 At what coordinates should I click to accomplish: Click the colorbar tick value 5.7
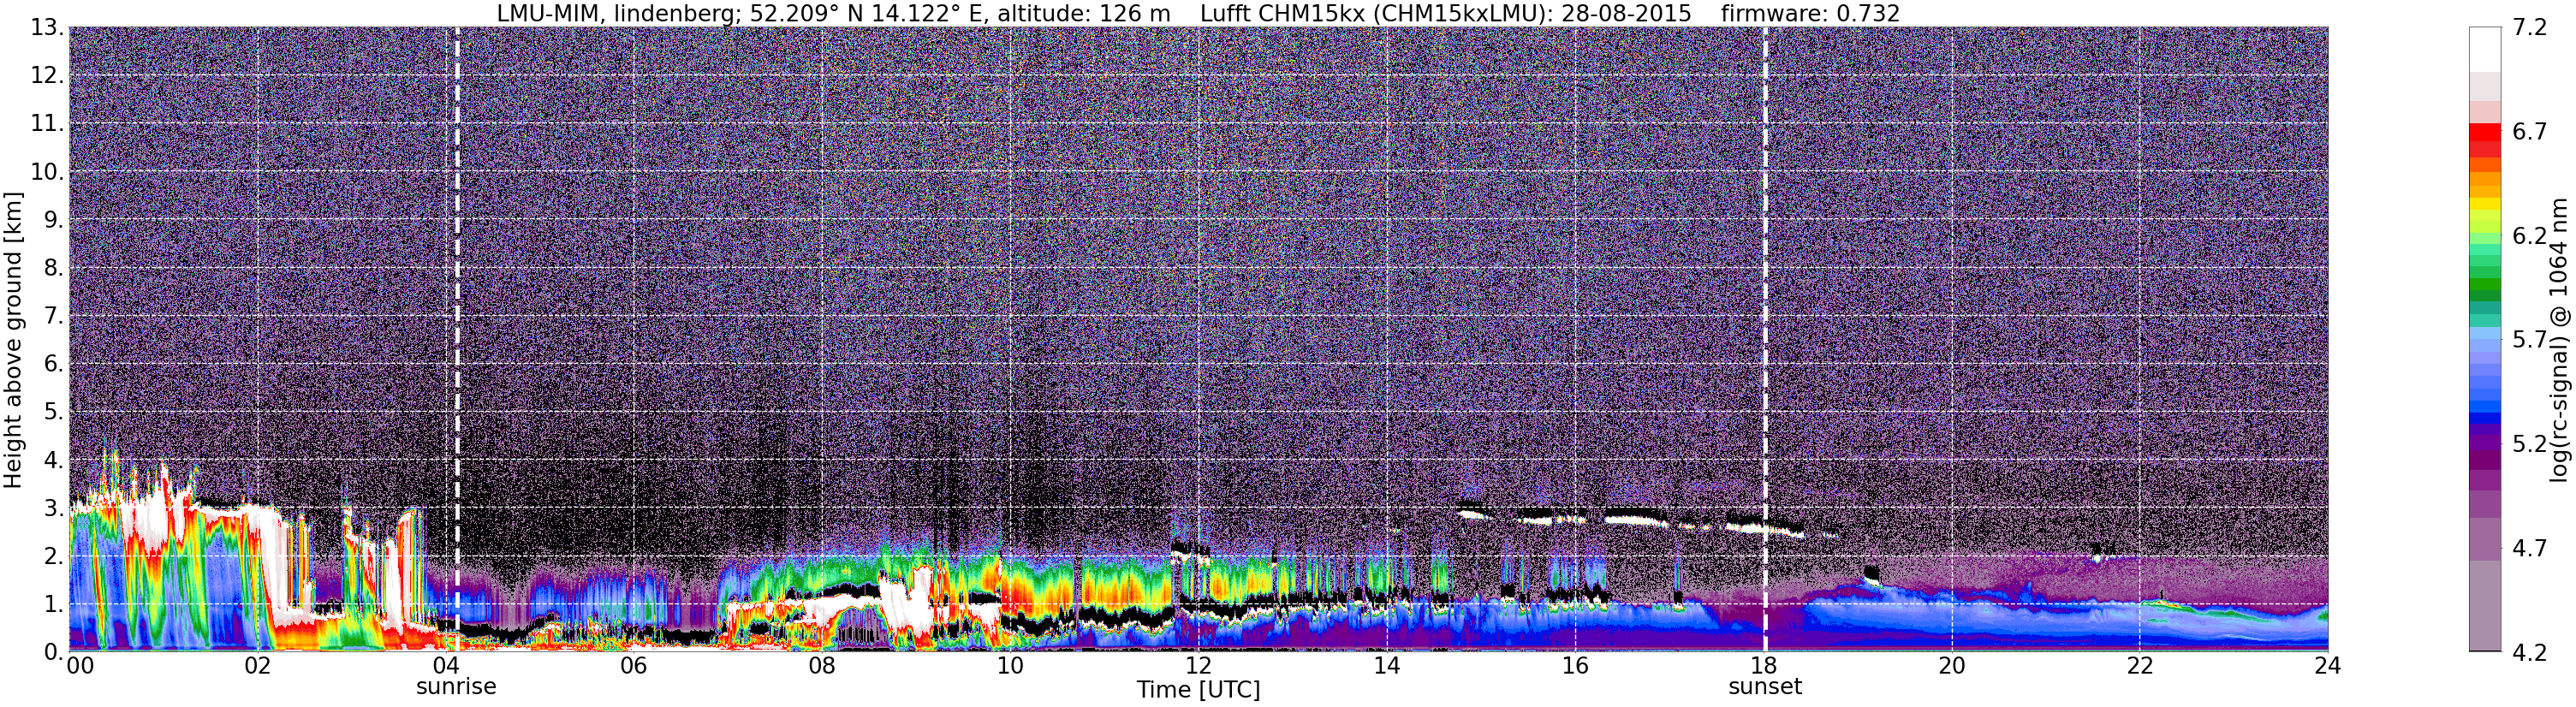2529,339
